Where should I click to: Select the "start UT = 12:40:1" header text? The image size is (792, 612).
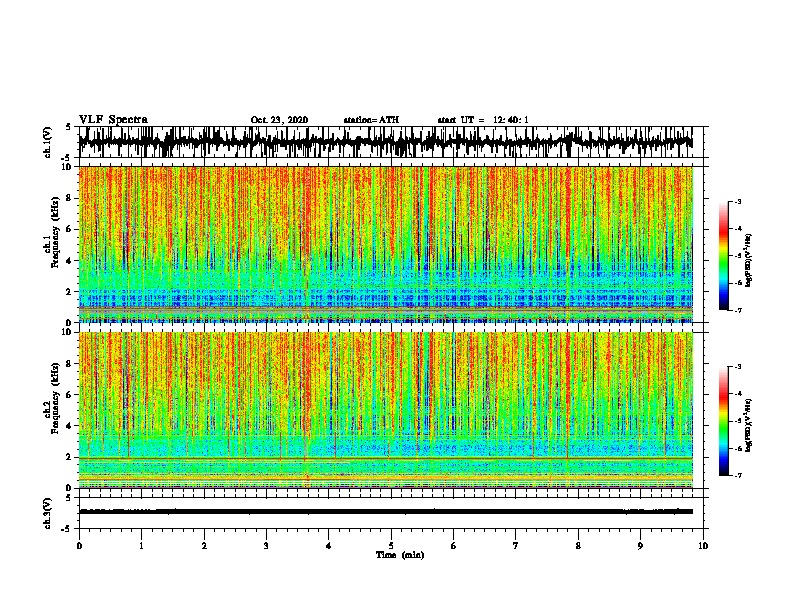483,120
